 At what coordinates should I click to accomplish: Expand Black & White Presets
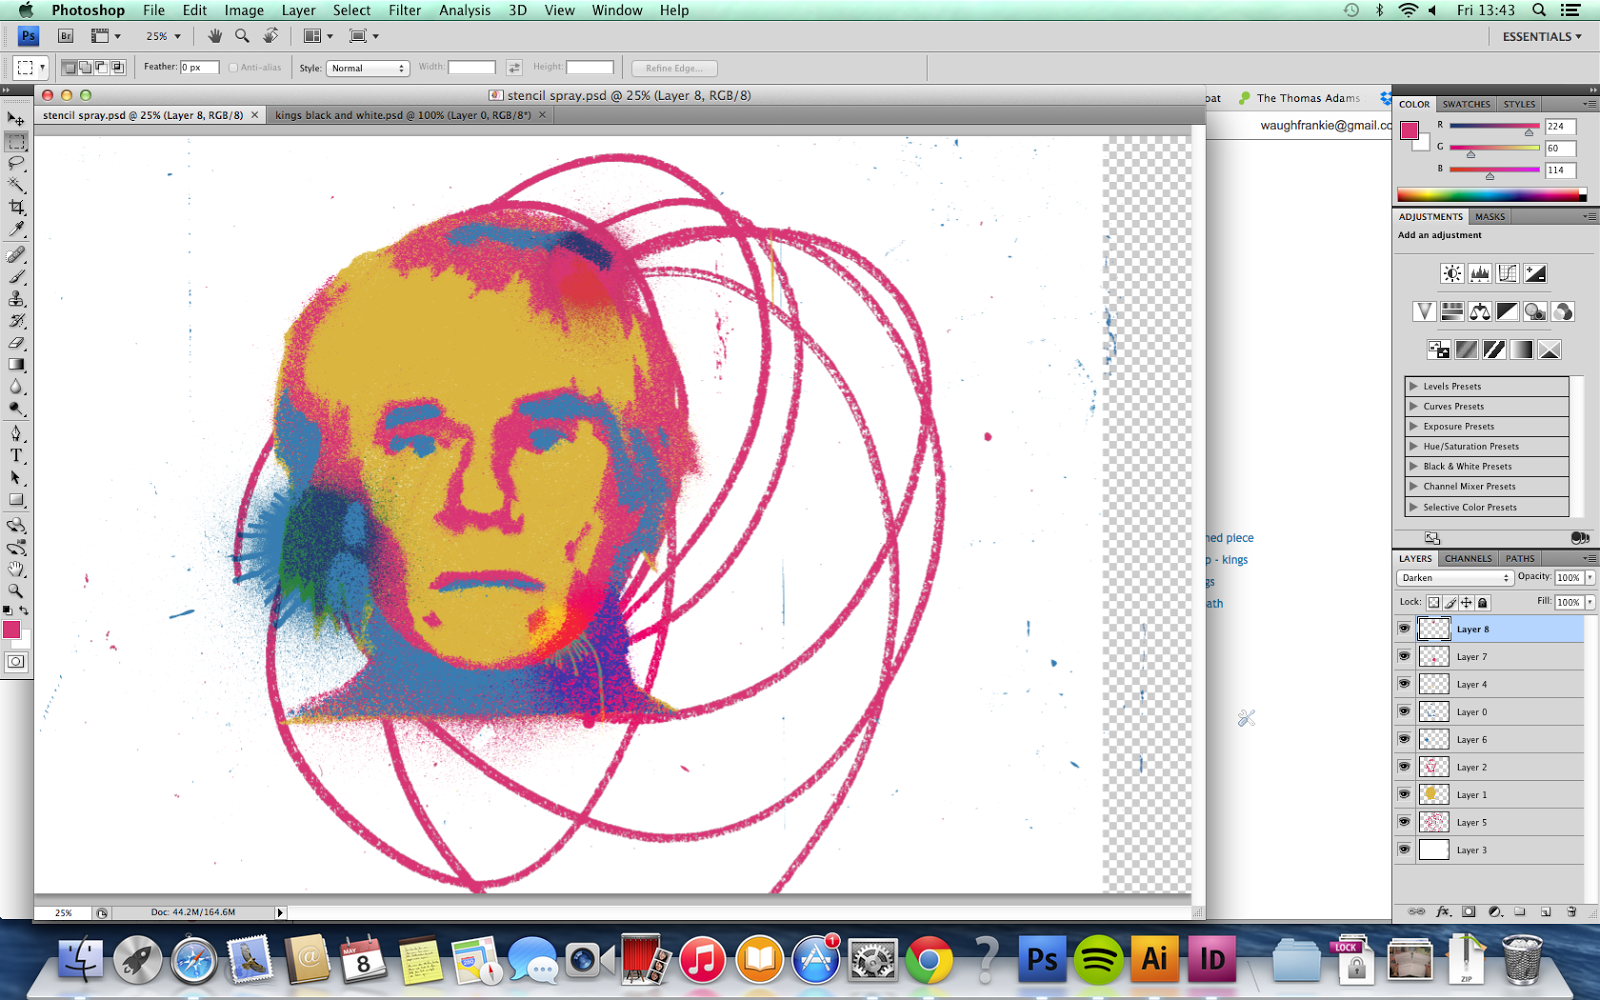(x=1414, y=466)
